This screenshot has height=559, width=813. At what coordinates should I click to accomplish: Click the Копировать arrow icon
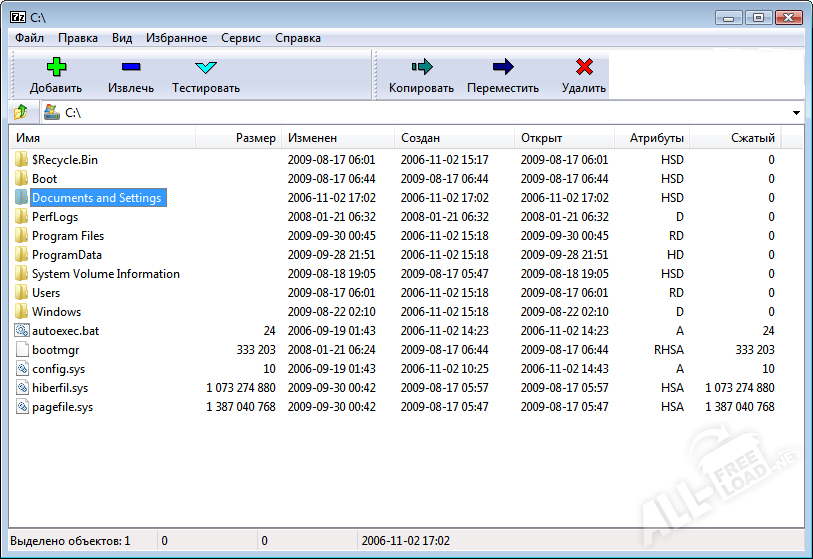tap(421, 68)
